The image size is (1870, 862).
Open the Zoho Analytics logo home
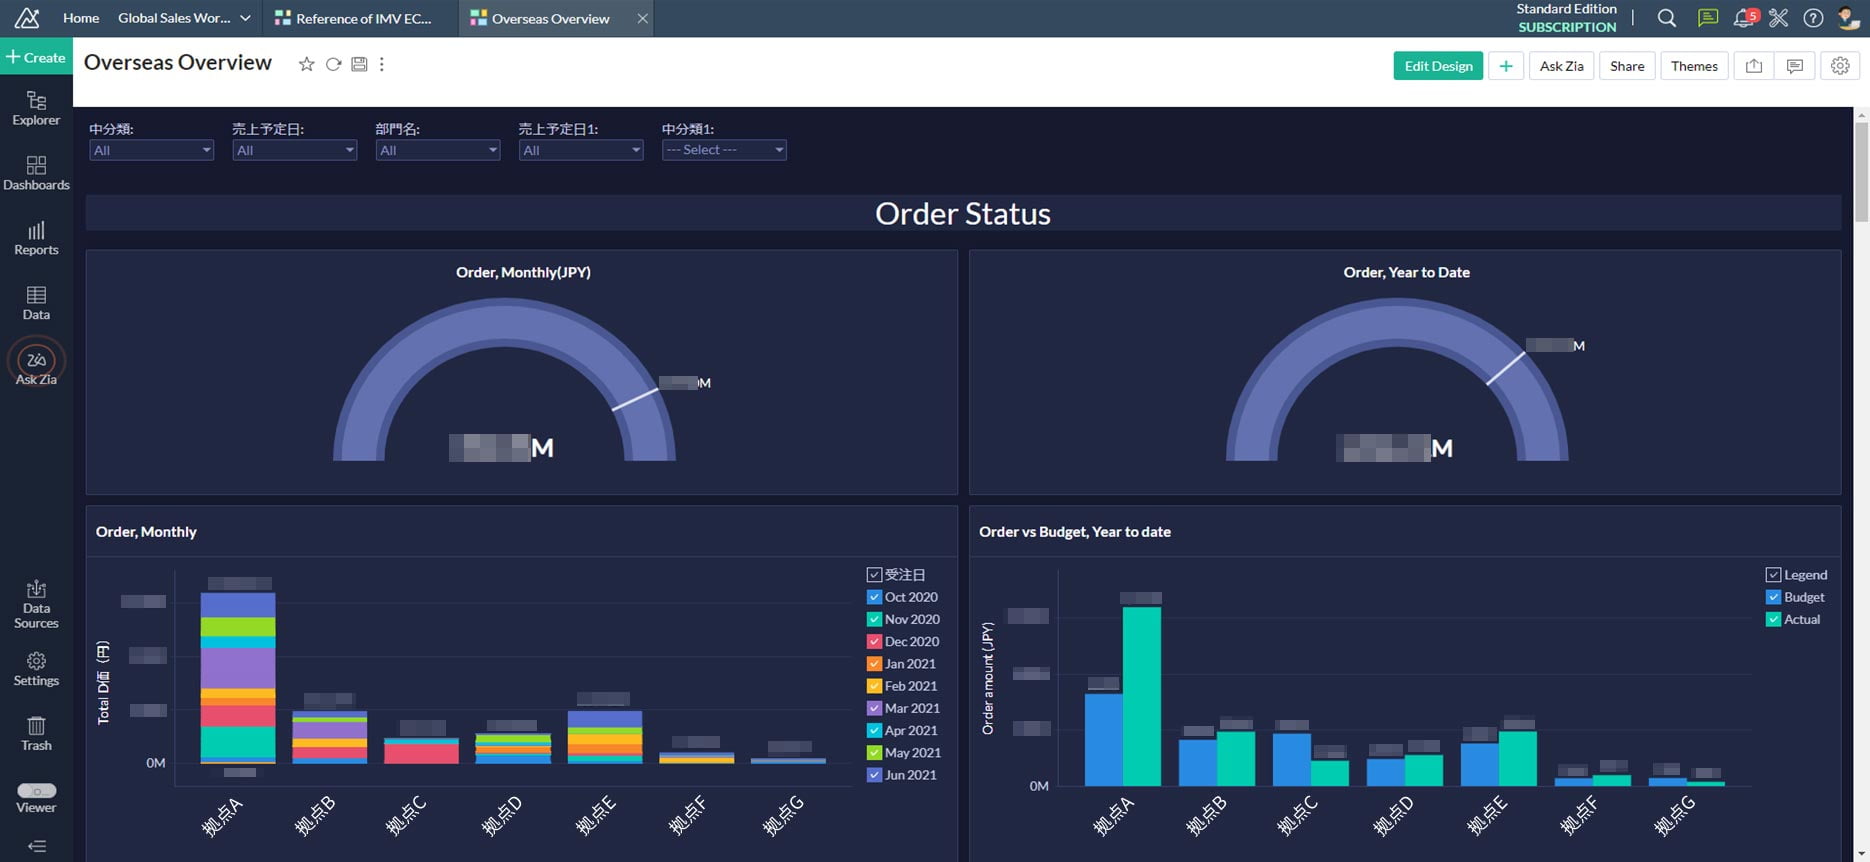coord(27,18)
